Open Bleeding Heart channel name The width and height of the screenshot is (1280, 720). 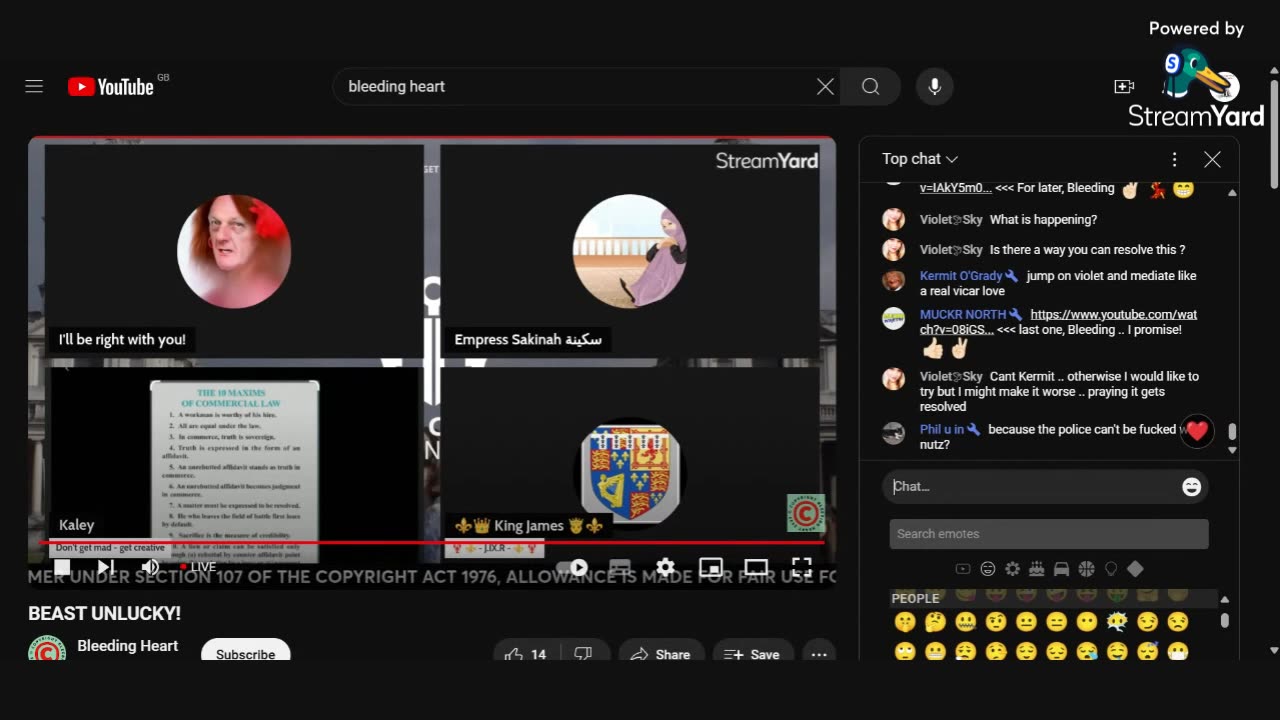coord(128,646)
